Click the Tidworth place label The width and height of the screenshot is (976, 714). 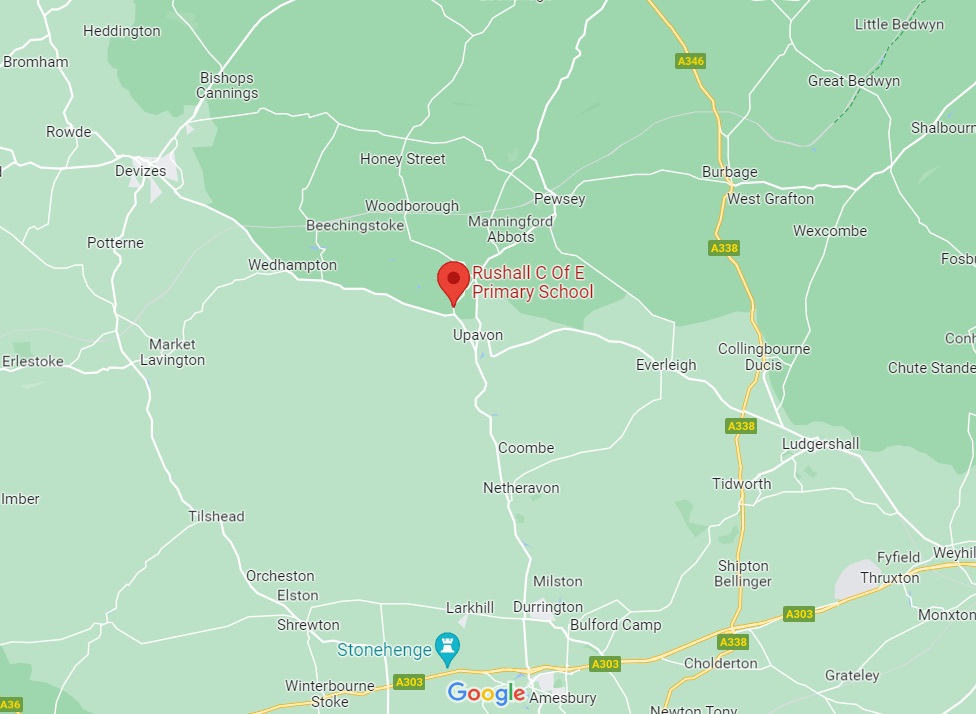click(741, 484)
